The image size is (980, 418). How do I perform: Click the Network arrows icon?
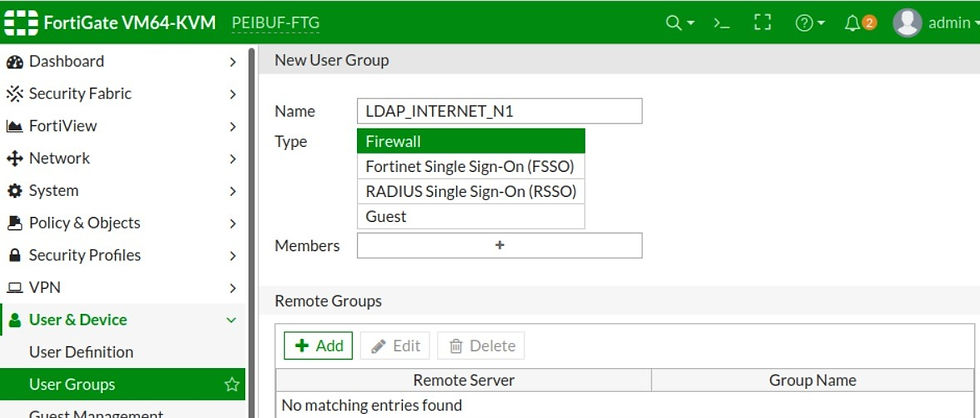[14, 159]
